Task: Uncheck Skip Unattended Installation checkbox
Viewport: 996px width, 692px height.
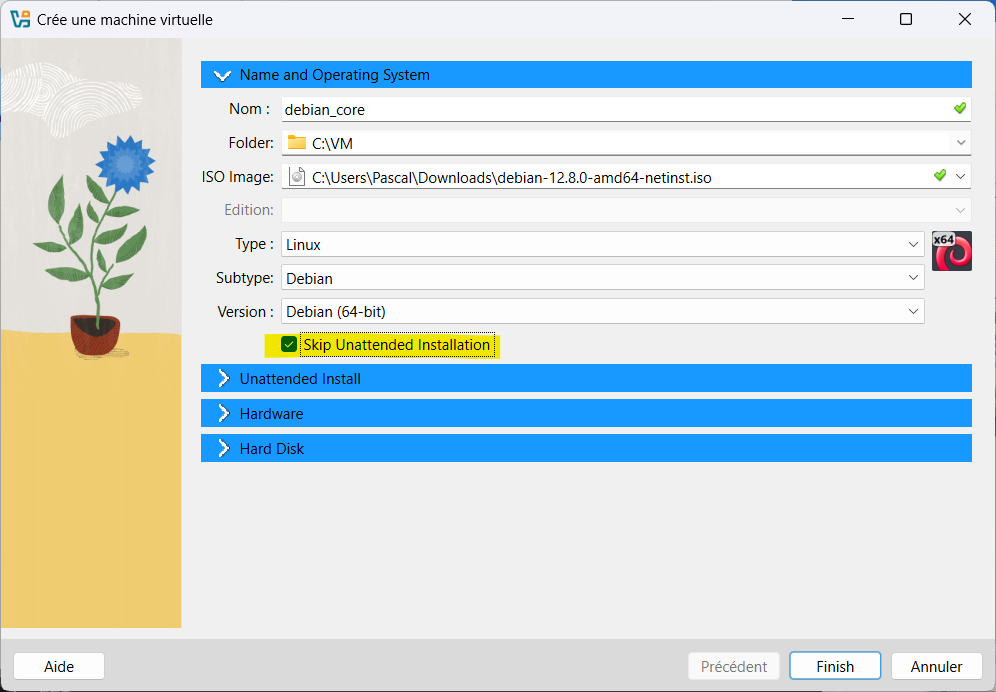Action: 289,344
